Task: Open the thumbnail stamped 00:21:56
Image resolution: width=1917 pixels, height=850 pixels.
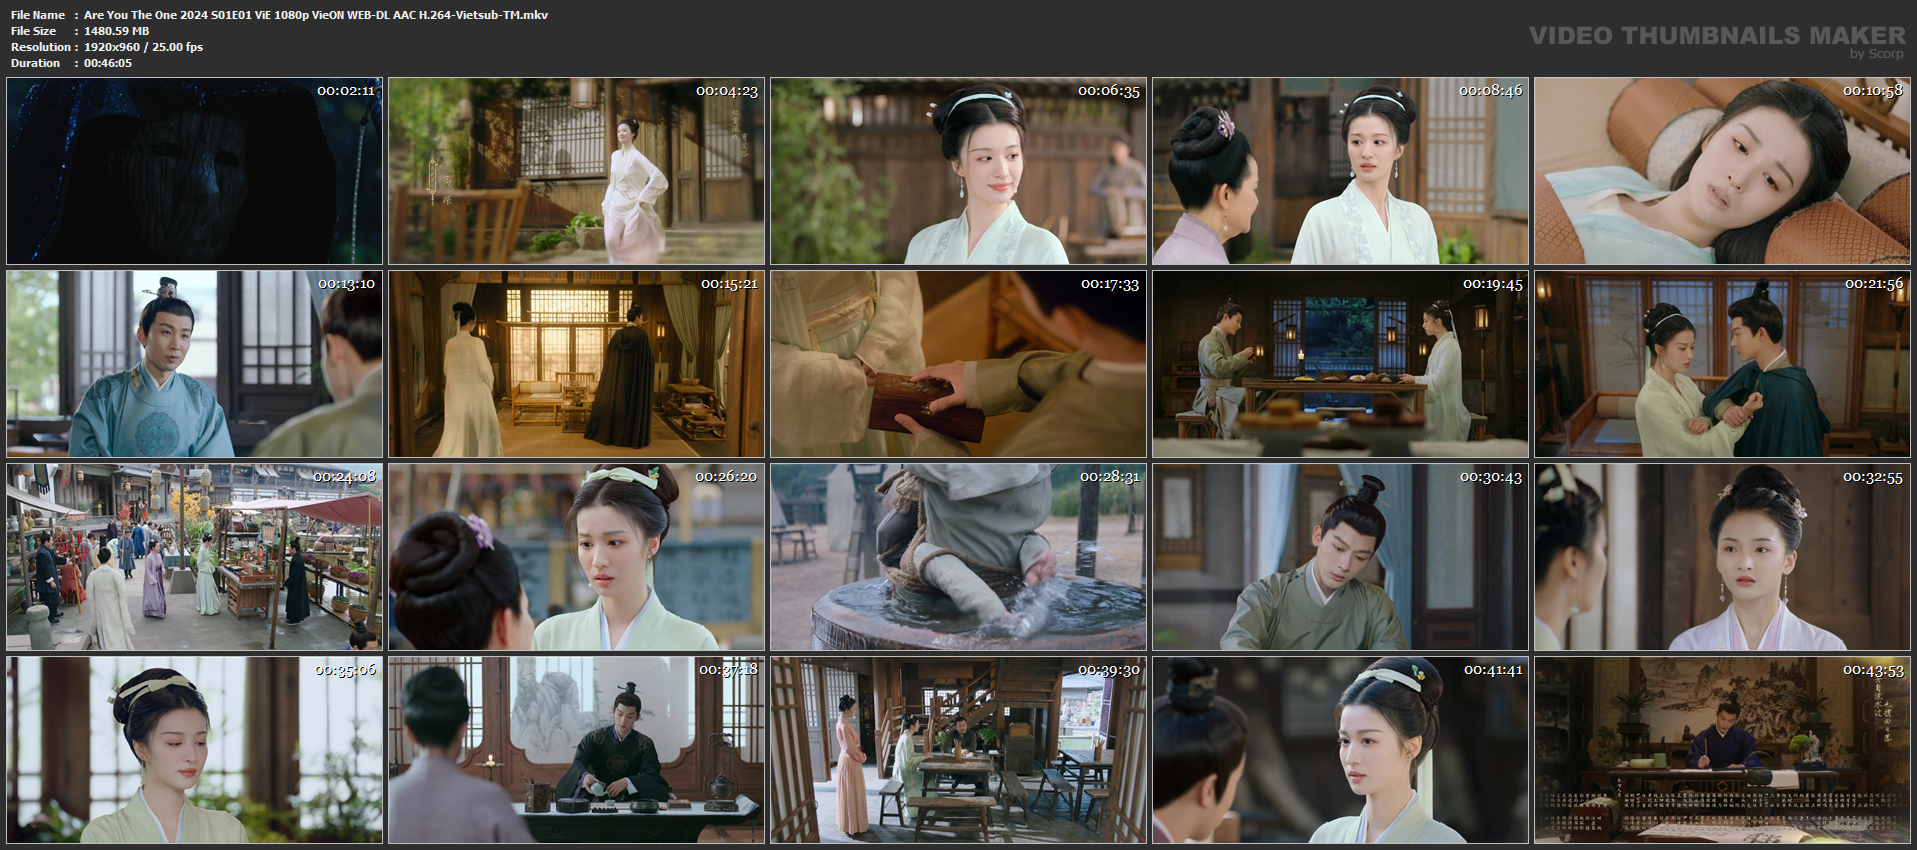Action: coord(1722,364)
